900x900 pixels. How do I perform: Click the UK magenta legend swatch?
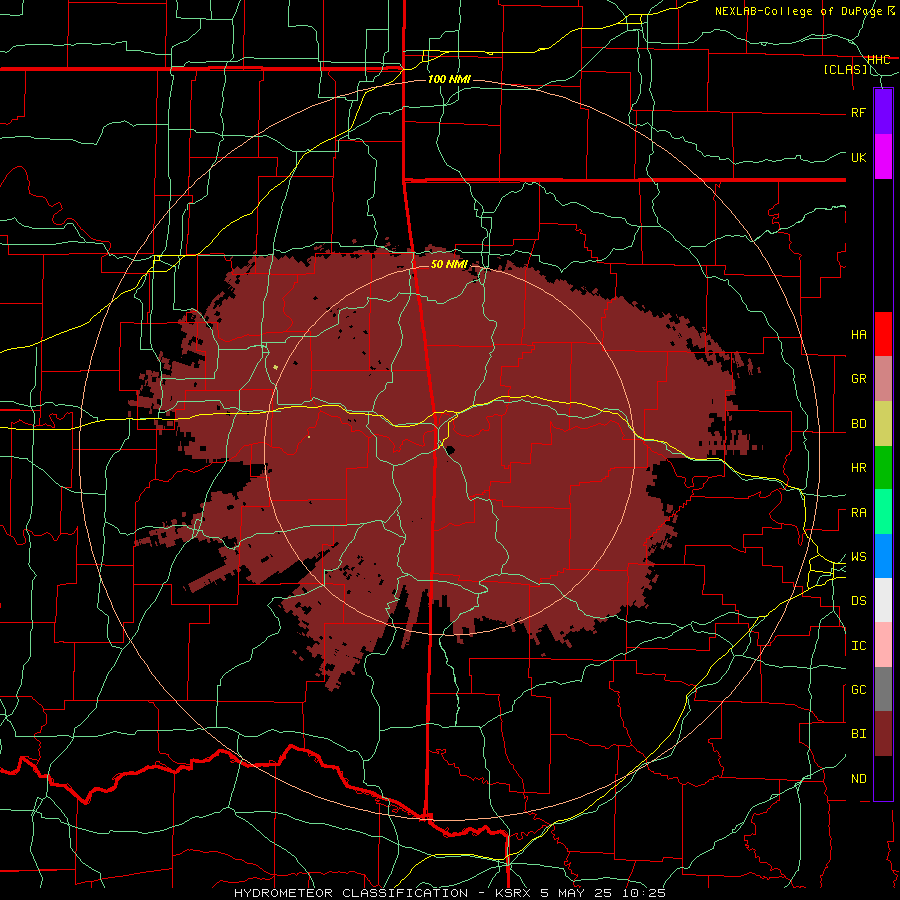(x=883, y=157)
